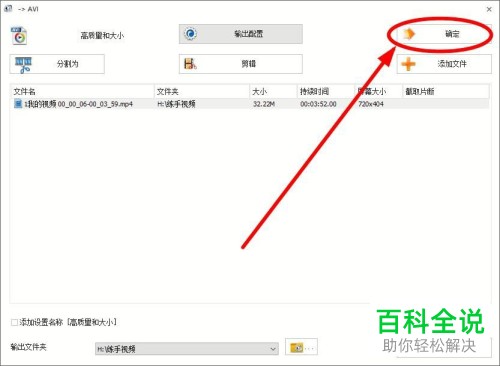
Task: Browse for an output folder using the folder button
Action: 301,347
